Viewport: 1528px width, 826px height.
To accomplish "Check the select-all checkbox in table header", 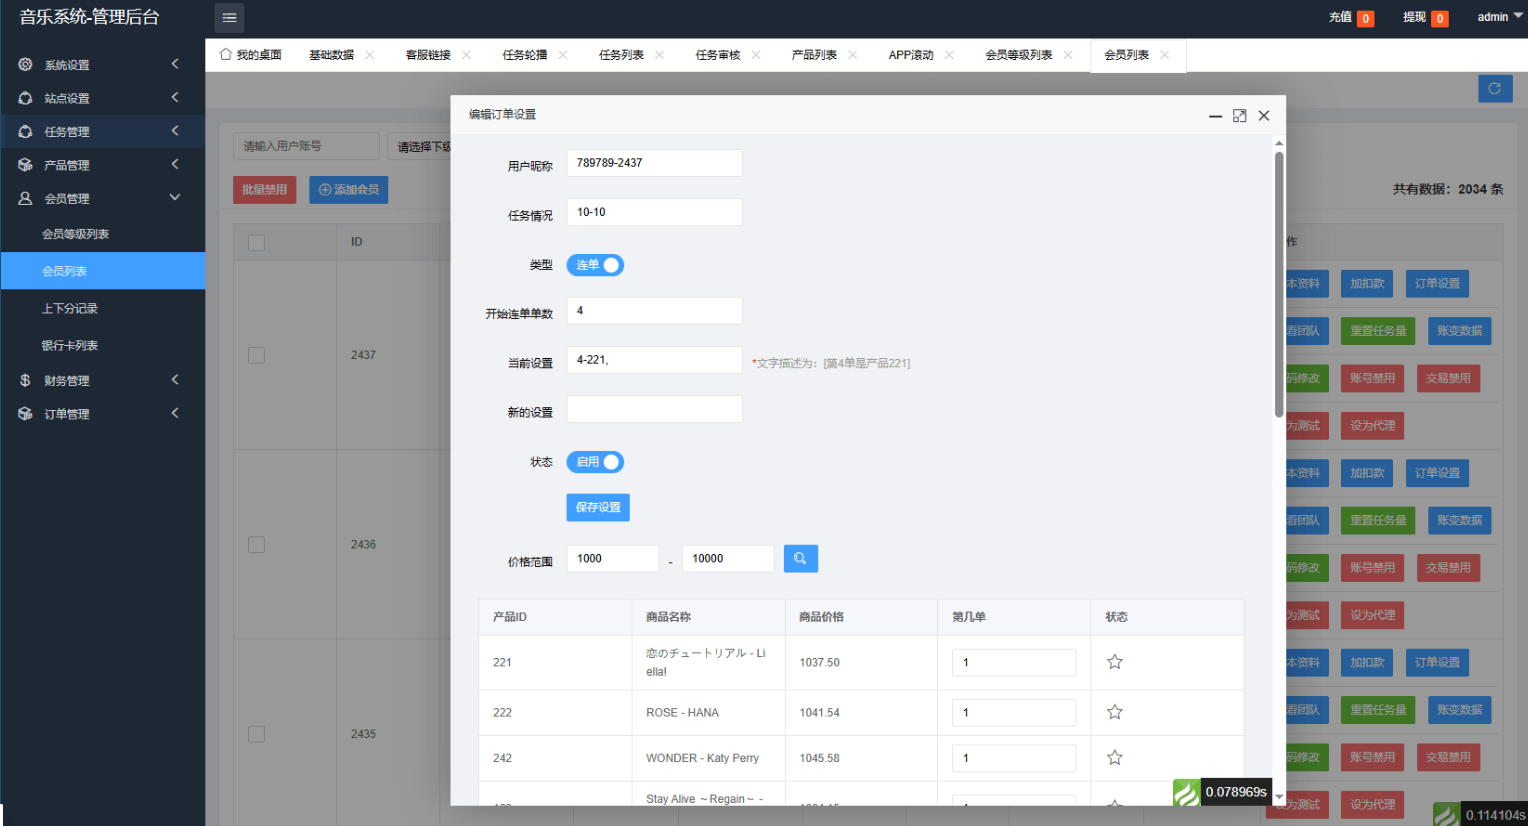I will pyautogui.click(x=256, y=242).
